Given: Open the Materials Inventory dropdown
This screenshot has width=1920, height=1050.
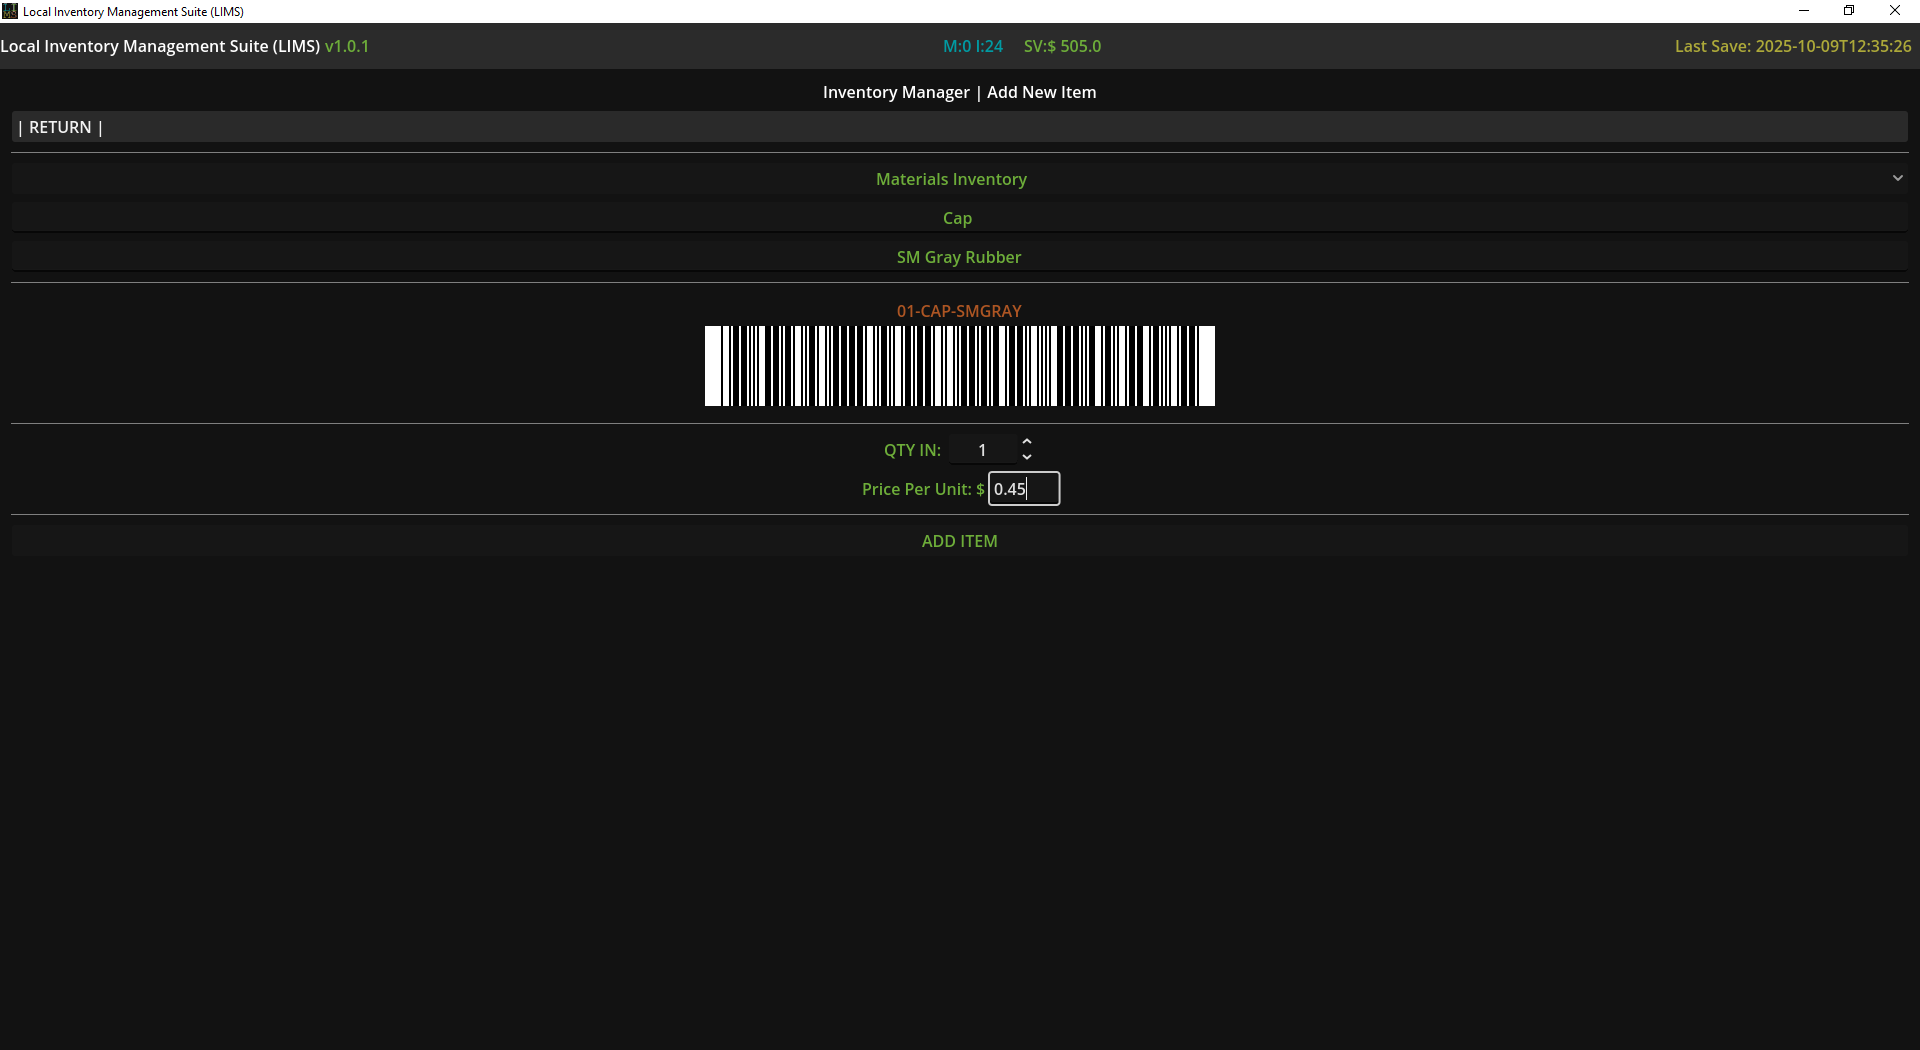Looking at the screenshot, I should 959,179.
